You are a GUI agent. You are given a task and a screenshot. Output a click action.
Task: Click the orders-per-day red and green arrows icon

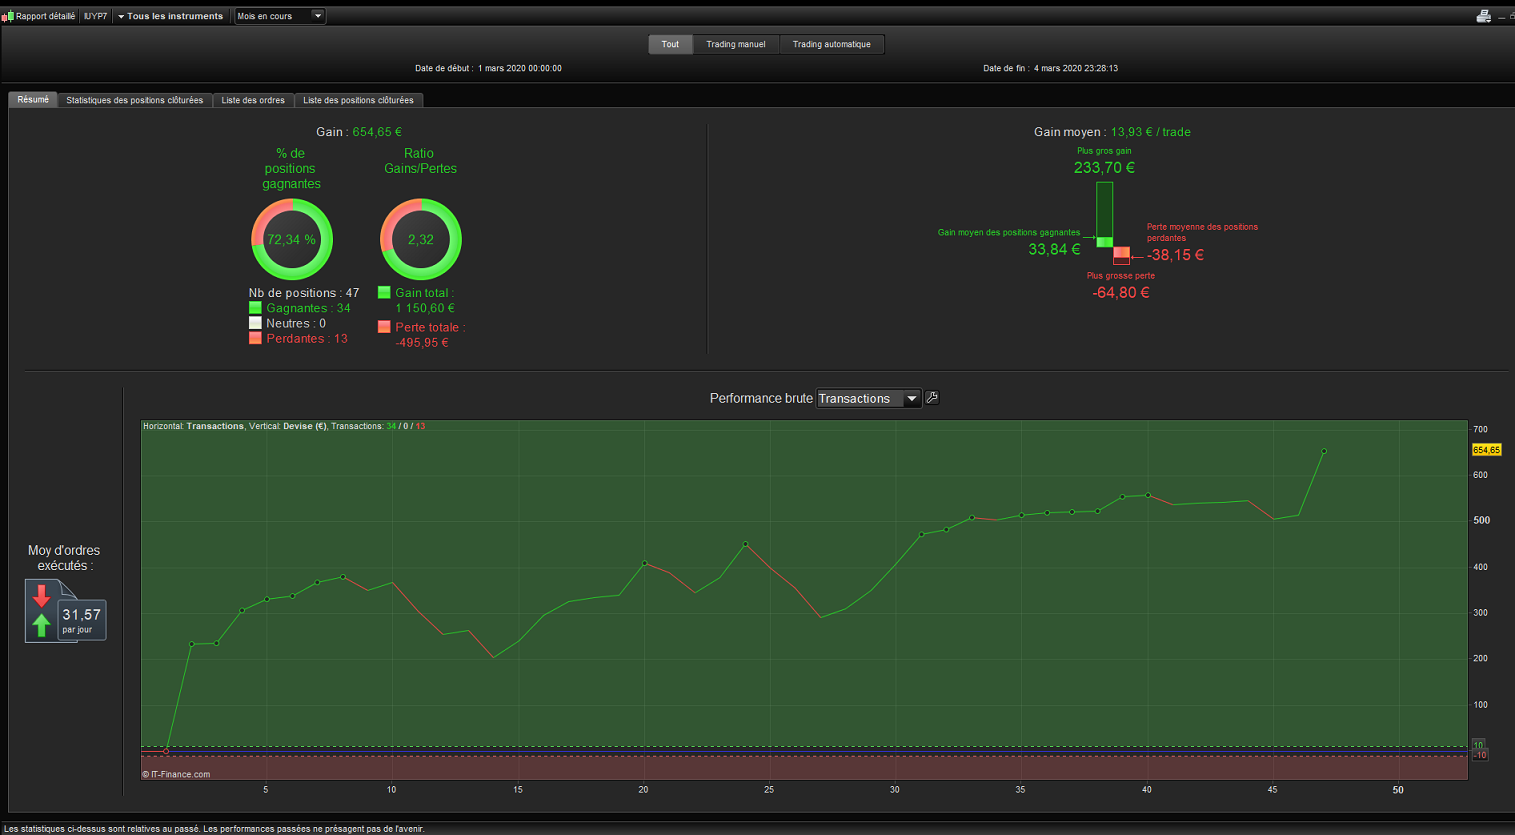pyautogui.click(x=41, y=611)
